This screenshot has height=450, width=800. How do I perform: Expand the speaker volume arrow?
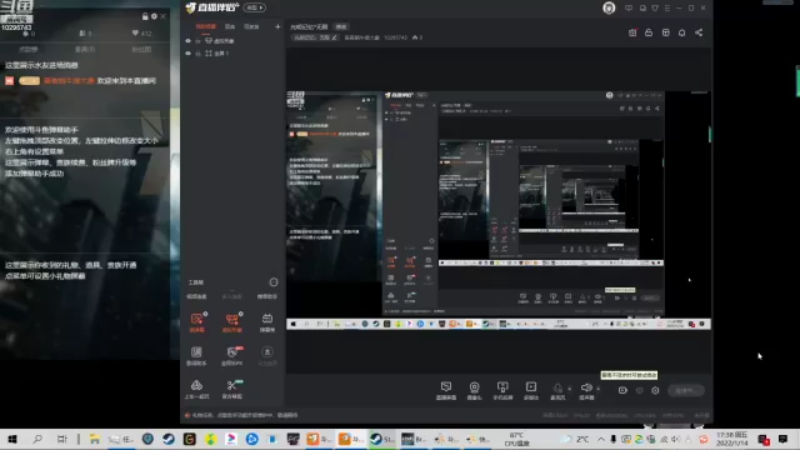(598, 389)
